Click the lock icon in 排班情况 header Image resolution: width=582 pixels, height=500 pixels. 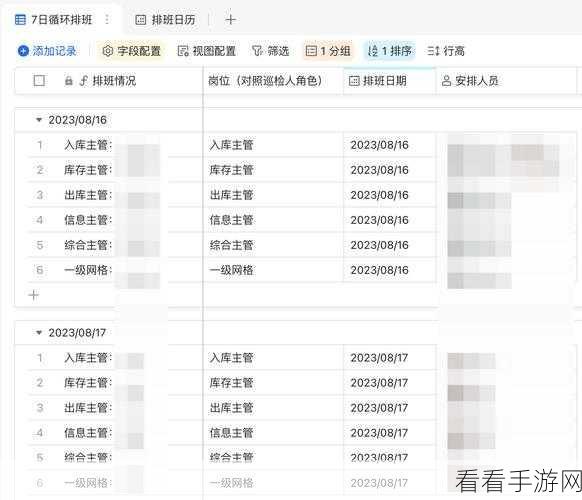[x=69, y=81]
